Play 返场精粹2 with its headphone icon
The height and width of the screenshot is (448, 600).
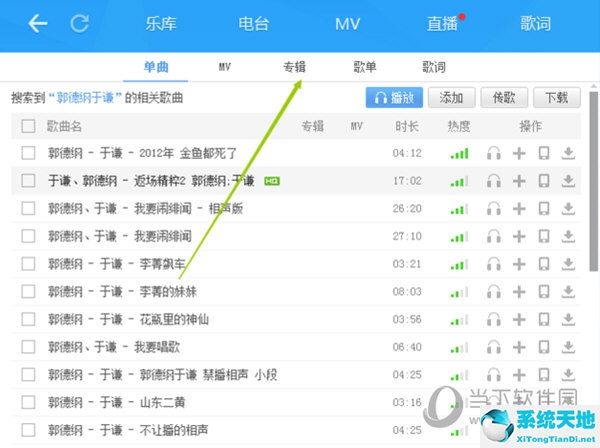[494, 181]
